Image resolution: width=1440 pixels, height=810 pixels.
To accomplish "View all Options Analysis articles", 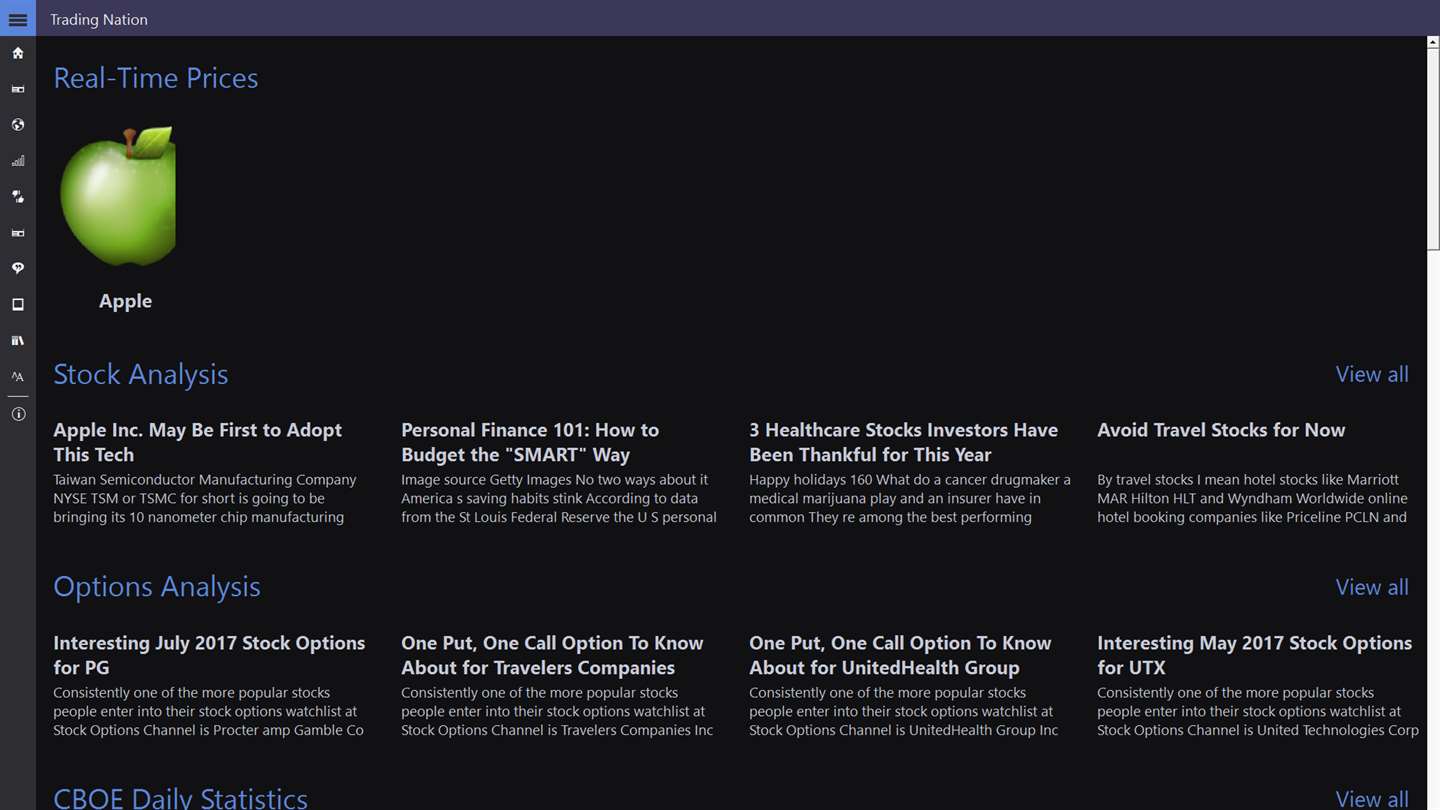I will [1372, 587].
